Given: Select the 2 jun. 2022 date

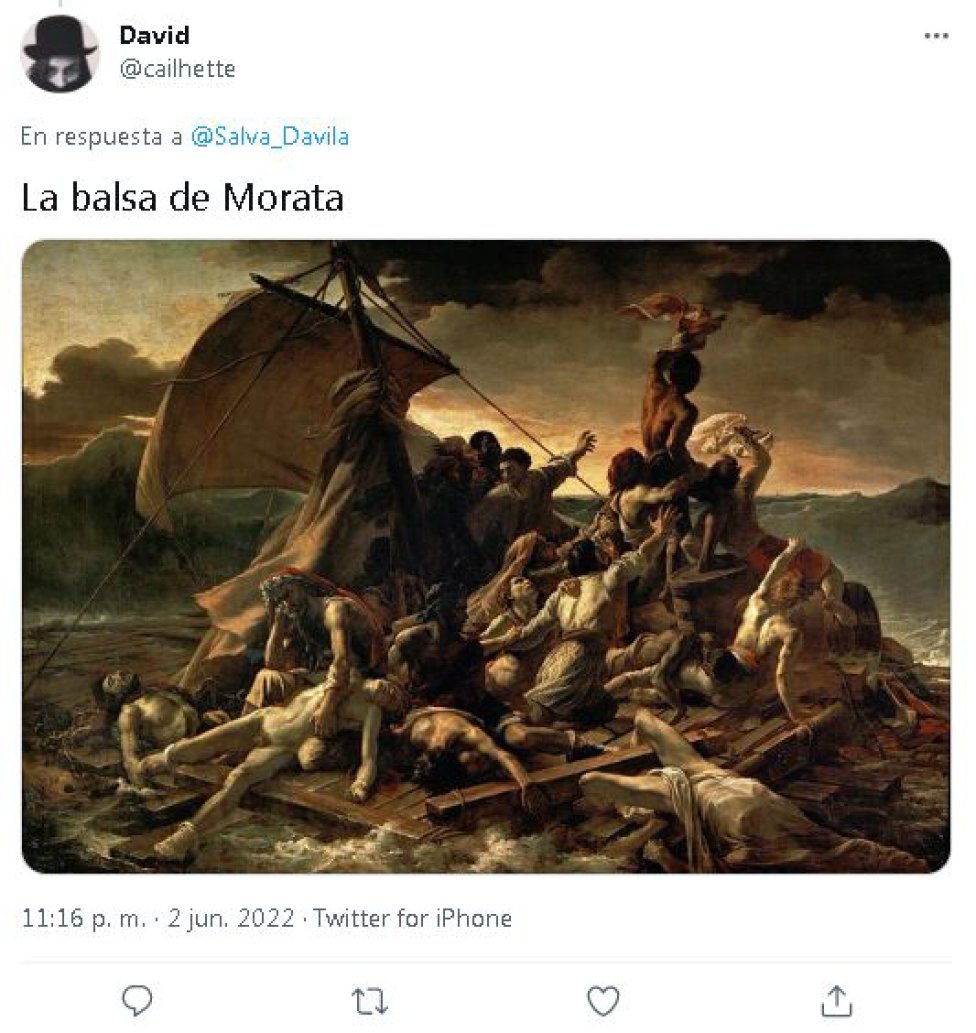Looking at the screenshot, I should tap(231, 918).
